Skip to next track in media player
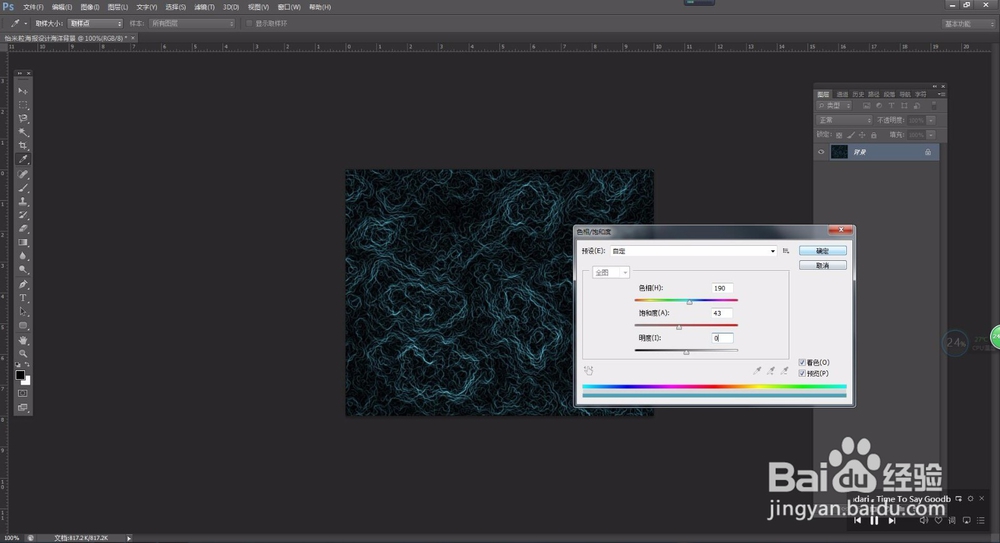Image resolution: width=1000 pixels, height=543 pixels. pyautogui.click(x=892, y=521)
